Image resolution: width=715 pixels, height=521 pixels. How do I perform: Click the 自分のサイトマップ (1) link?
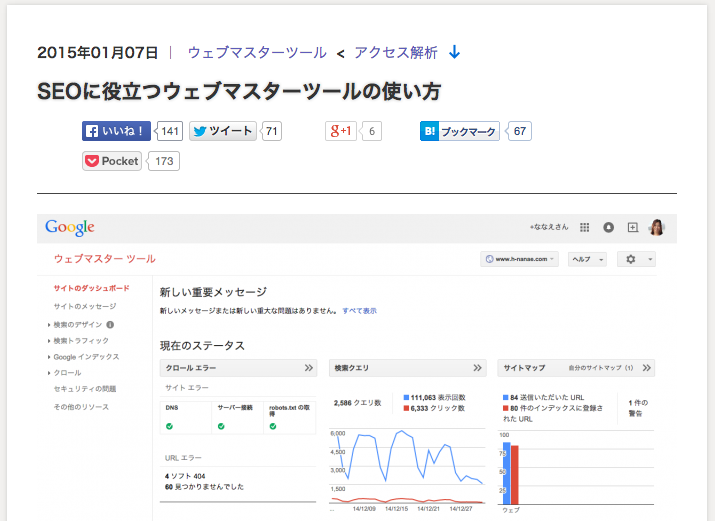(601, 368)
